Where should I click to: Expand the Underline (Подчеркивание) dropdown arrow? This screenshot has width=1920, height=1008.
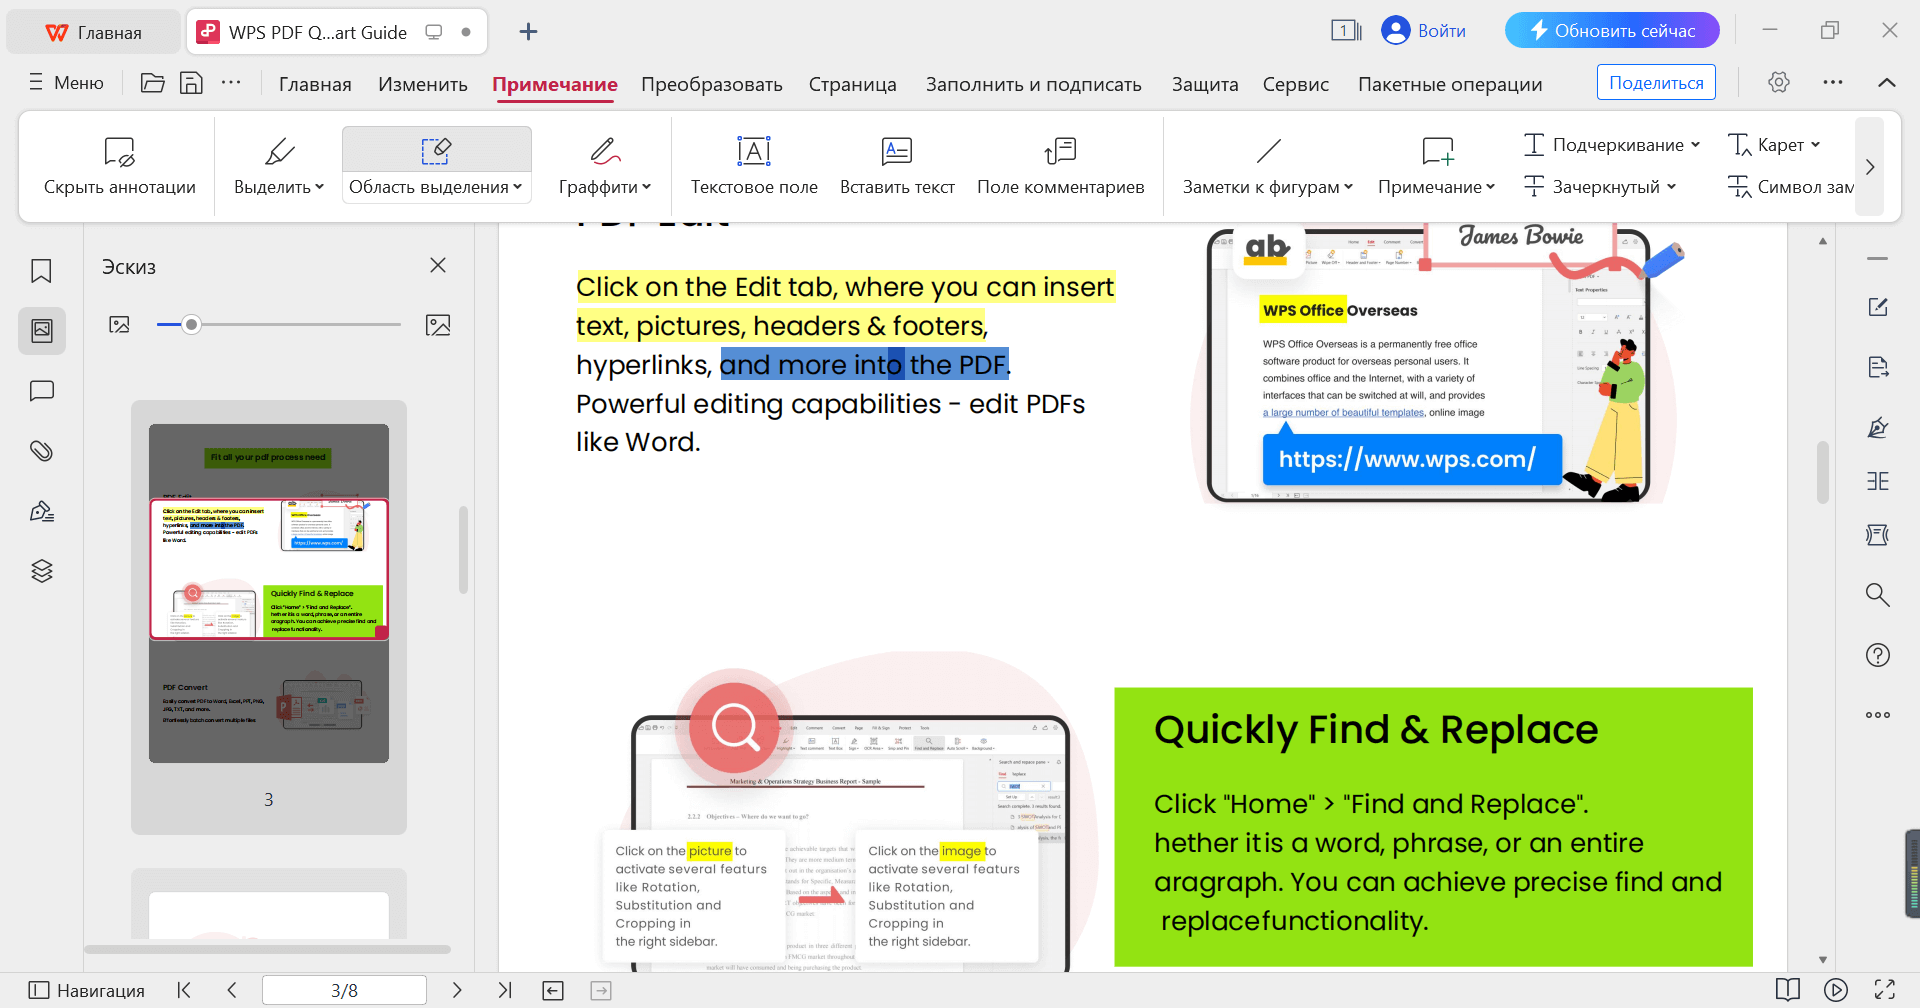pyautogui.click(x=1695, y=145)
